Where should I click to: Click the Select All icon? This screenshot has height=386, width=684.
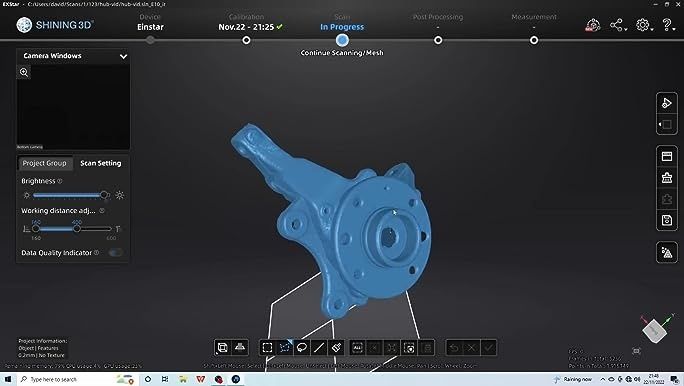(357, 348)
